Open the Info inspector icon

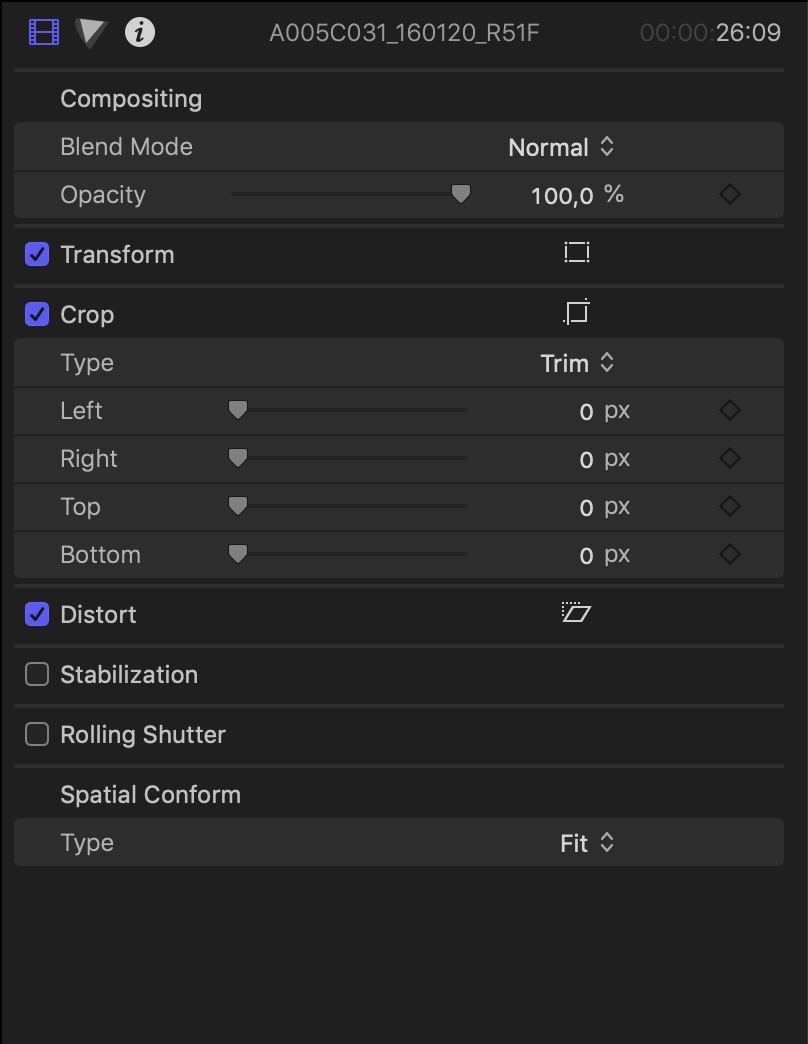click(x=140, y=33)
